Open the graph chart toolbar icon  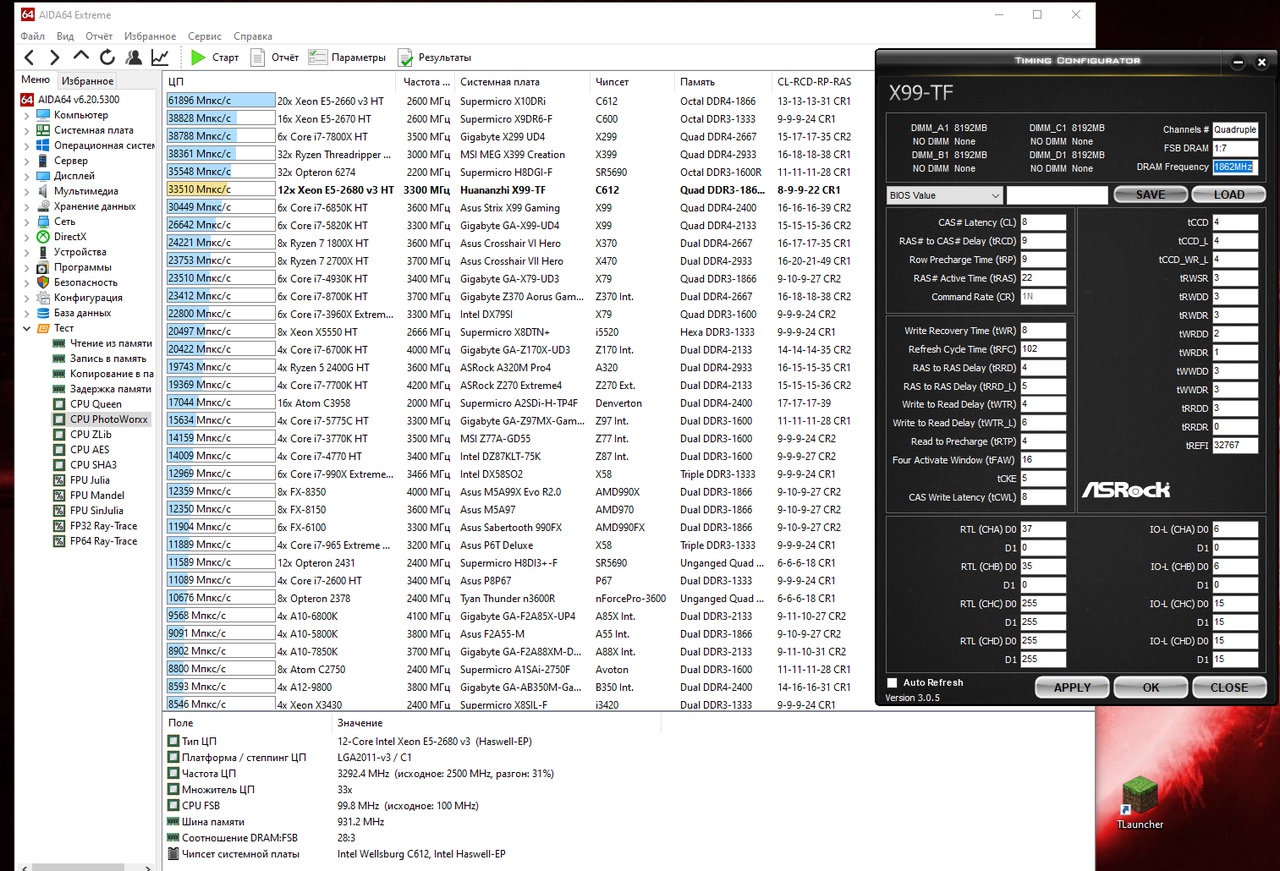coord(159,57)
